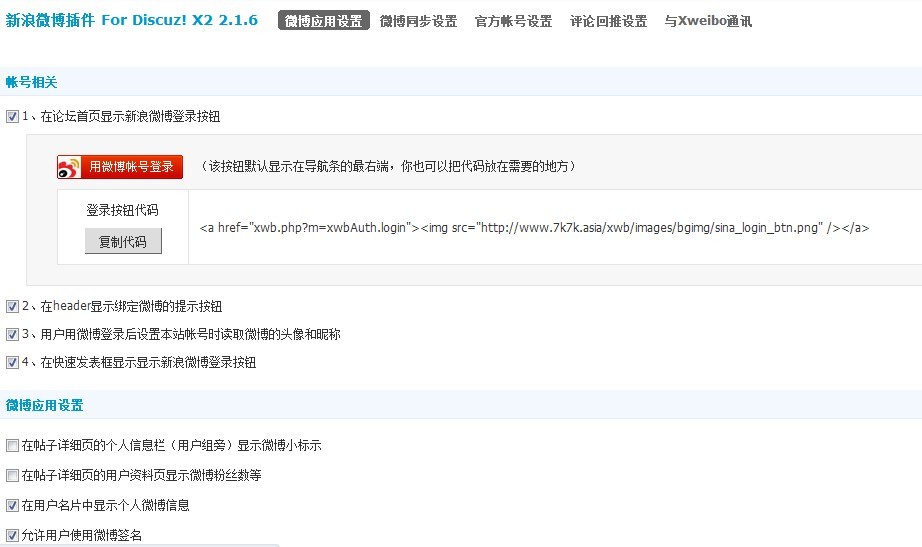922x547 pixels.
Task: Click the 新浪微博插件 For Discuz! X2 title
Action: 132,20
